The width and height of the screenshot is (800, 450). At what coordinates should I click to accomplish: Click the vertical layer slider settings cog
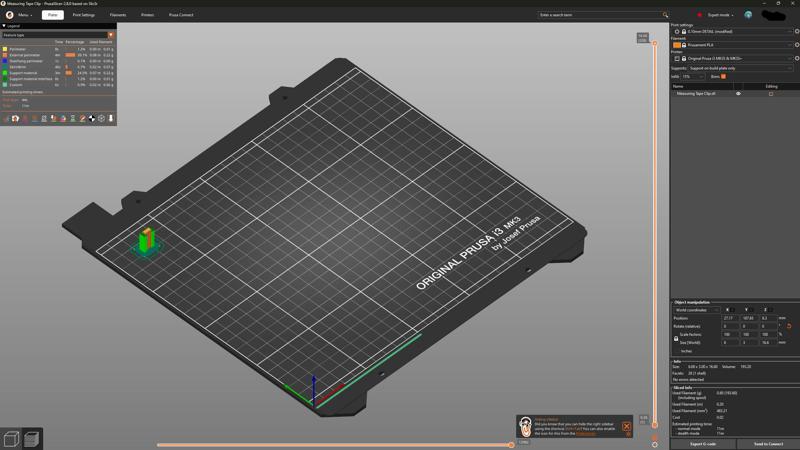(x=655, y=444)
